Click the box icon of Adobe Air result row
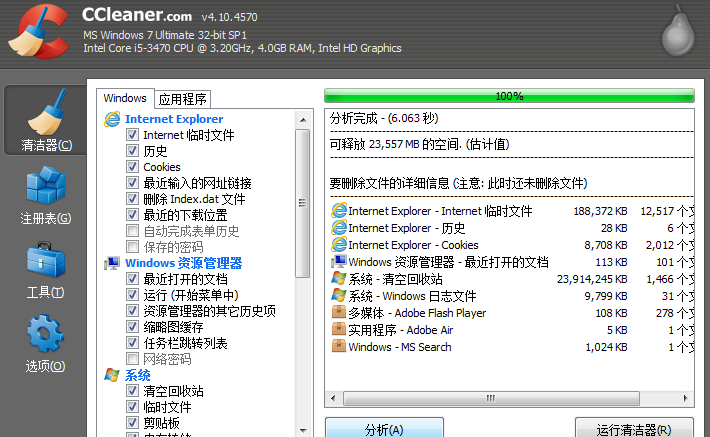 [x=339, y=329]
